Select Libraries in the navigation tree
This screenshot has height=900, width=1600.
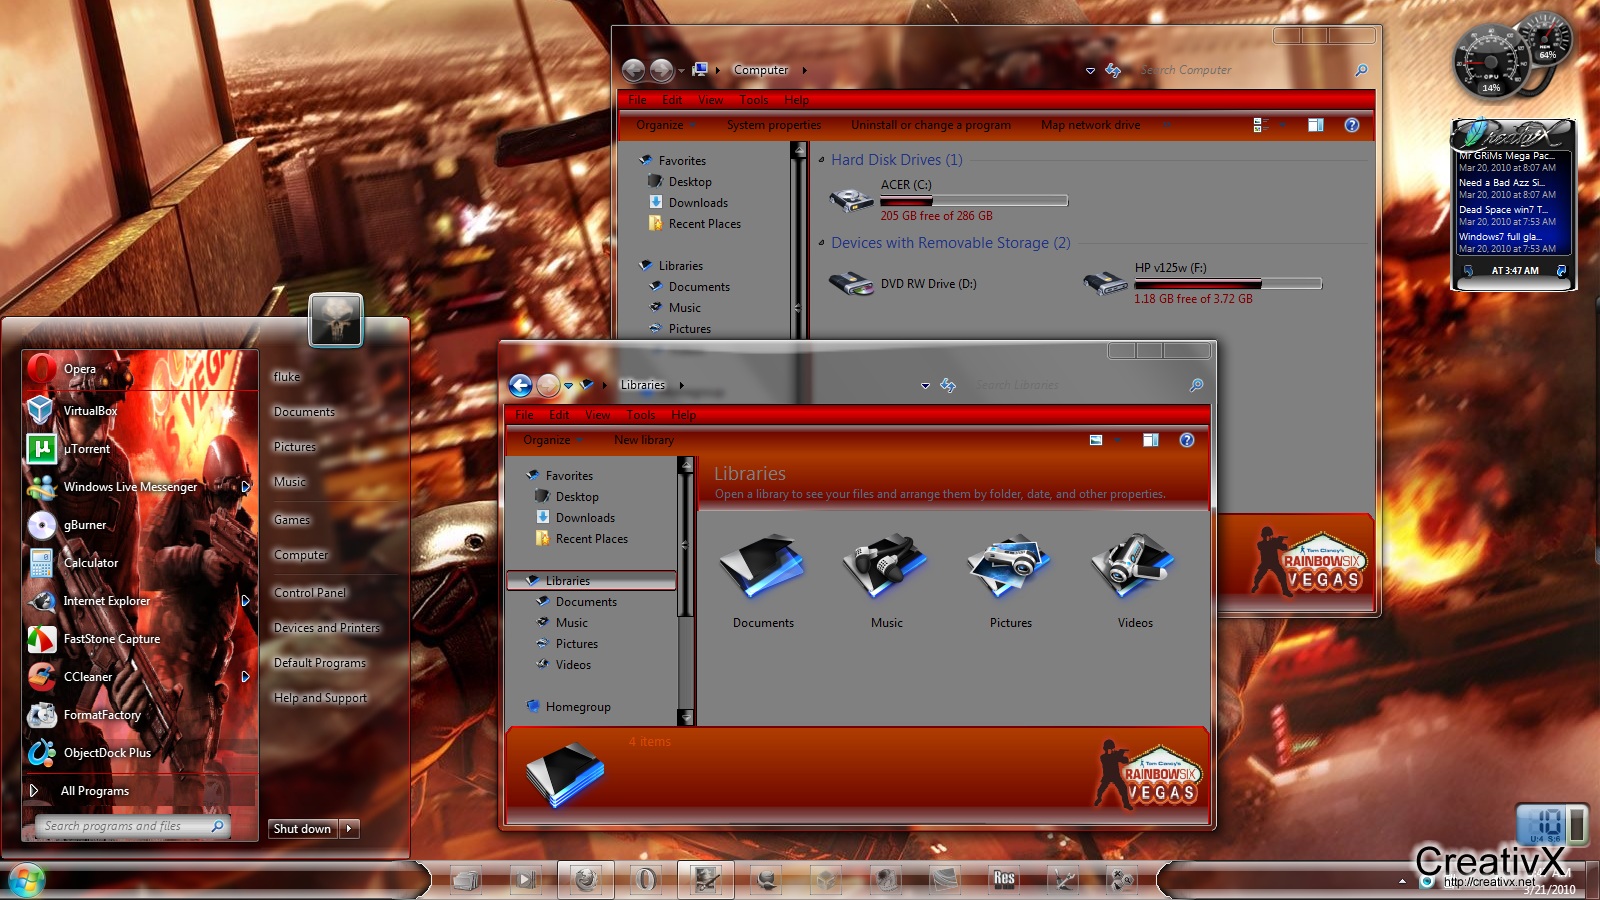(567, 580)
